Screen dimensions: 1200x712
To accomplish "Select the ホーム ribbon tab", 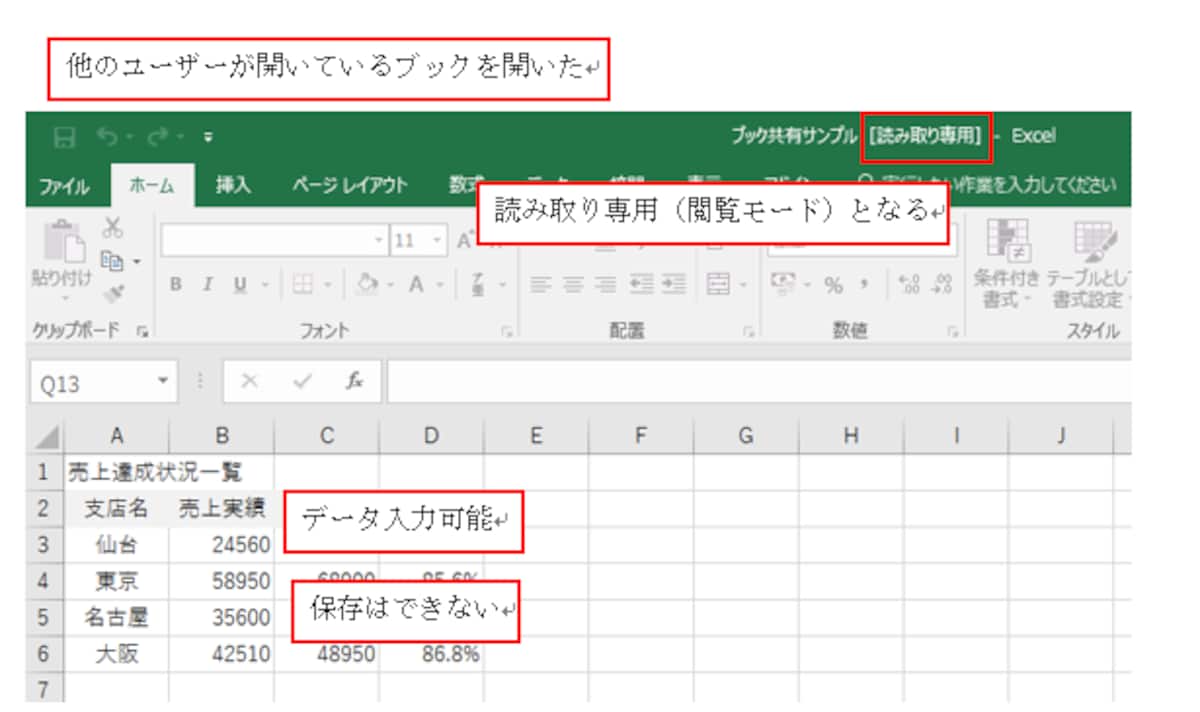I will tap(151, 185).
